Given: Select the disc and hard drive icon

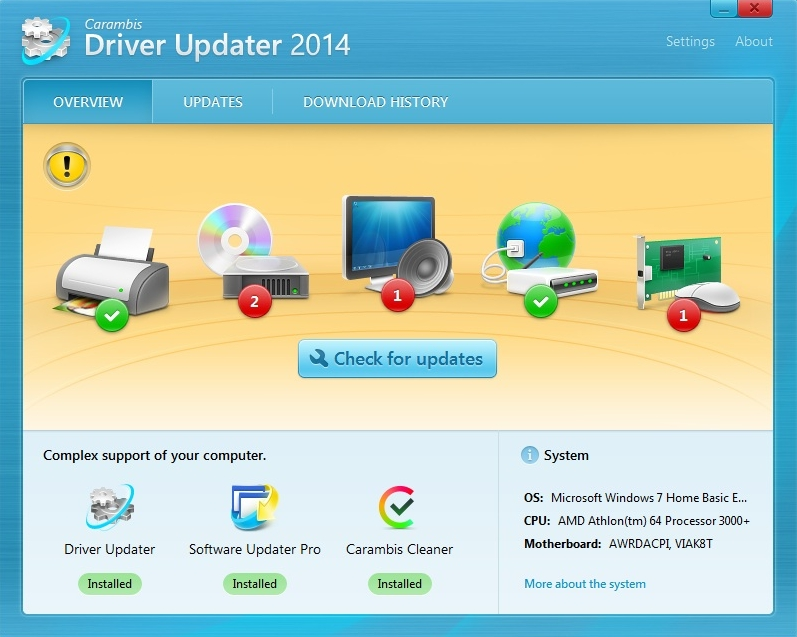Looking at the screenshot, I should pyautogui.click(x=253, y=252).
